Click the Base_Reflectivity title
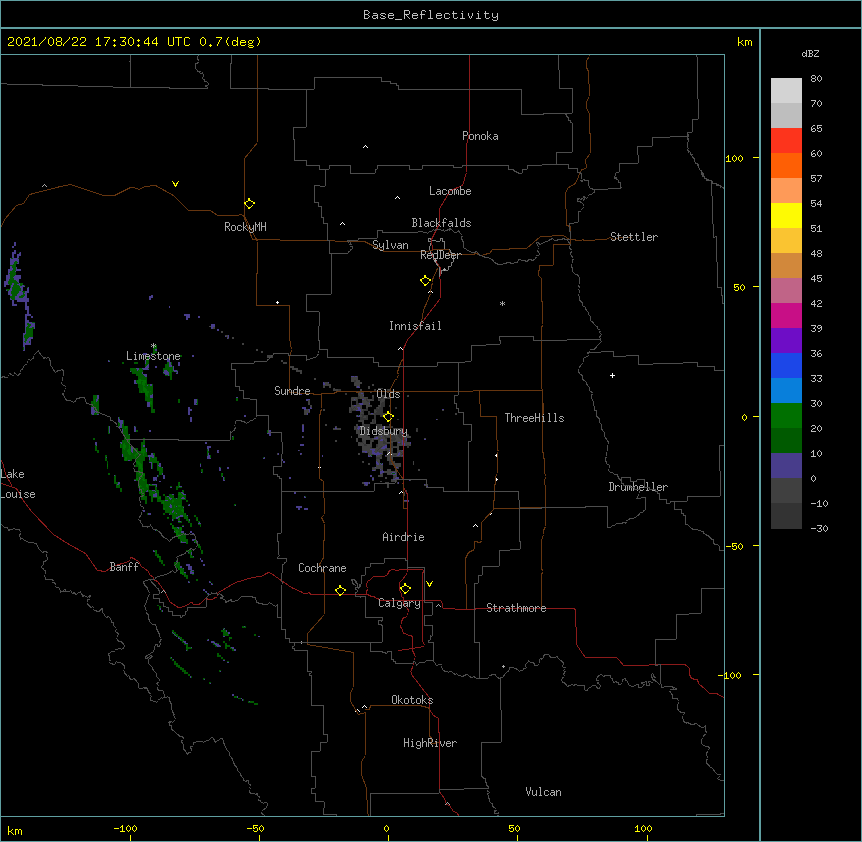862x842 pixels. tap(431, 15)
